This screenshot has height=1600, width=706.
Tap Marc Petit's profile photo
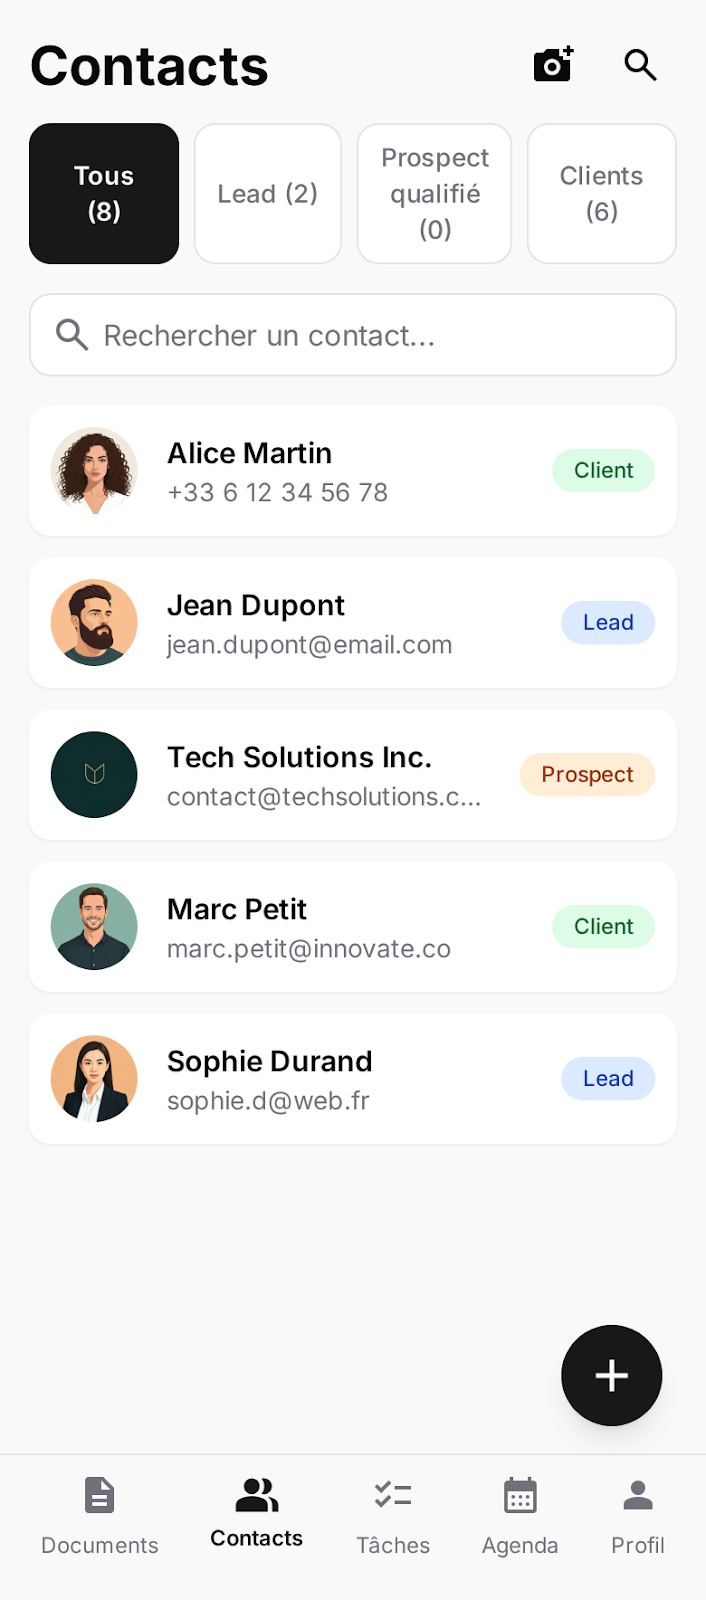[94, 927]
